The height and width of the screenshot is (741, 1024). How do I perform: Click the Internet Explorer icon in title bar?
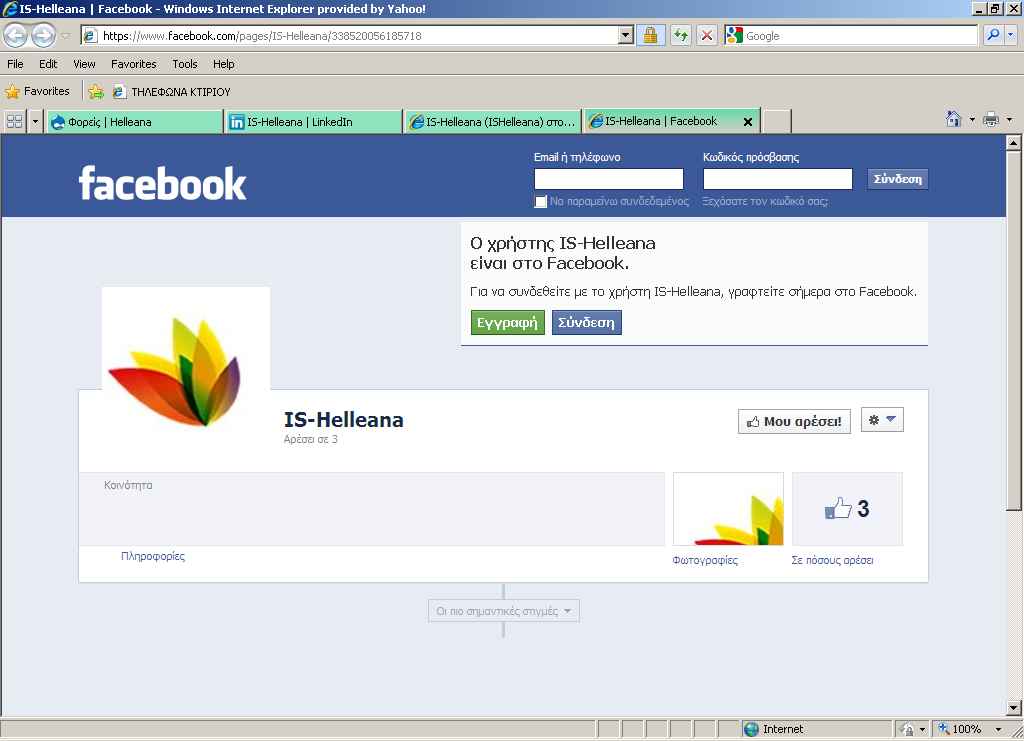pyautogui.click(x=10, y=9)
